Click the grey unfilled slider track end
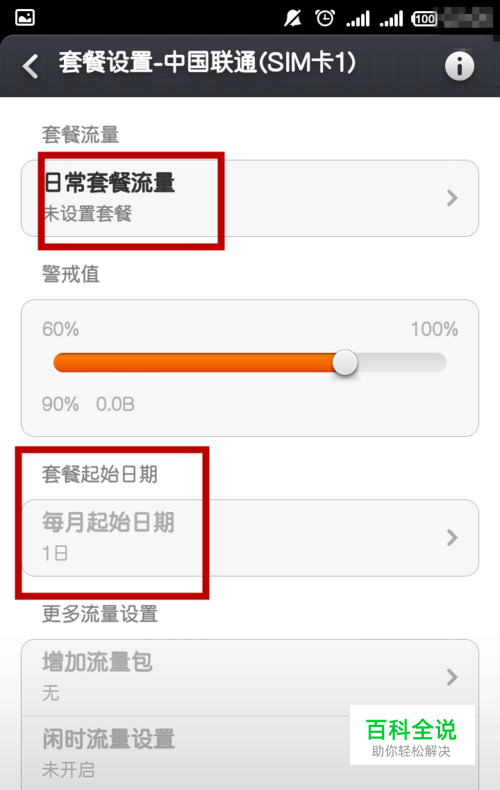 [x=402, y=363]
